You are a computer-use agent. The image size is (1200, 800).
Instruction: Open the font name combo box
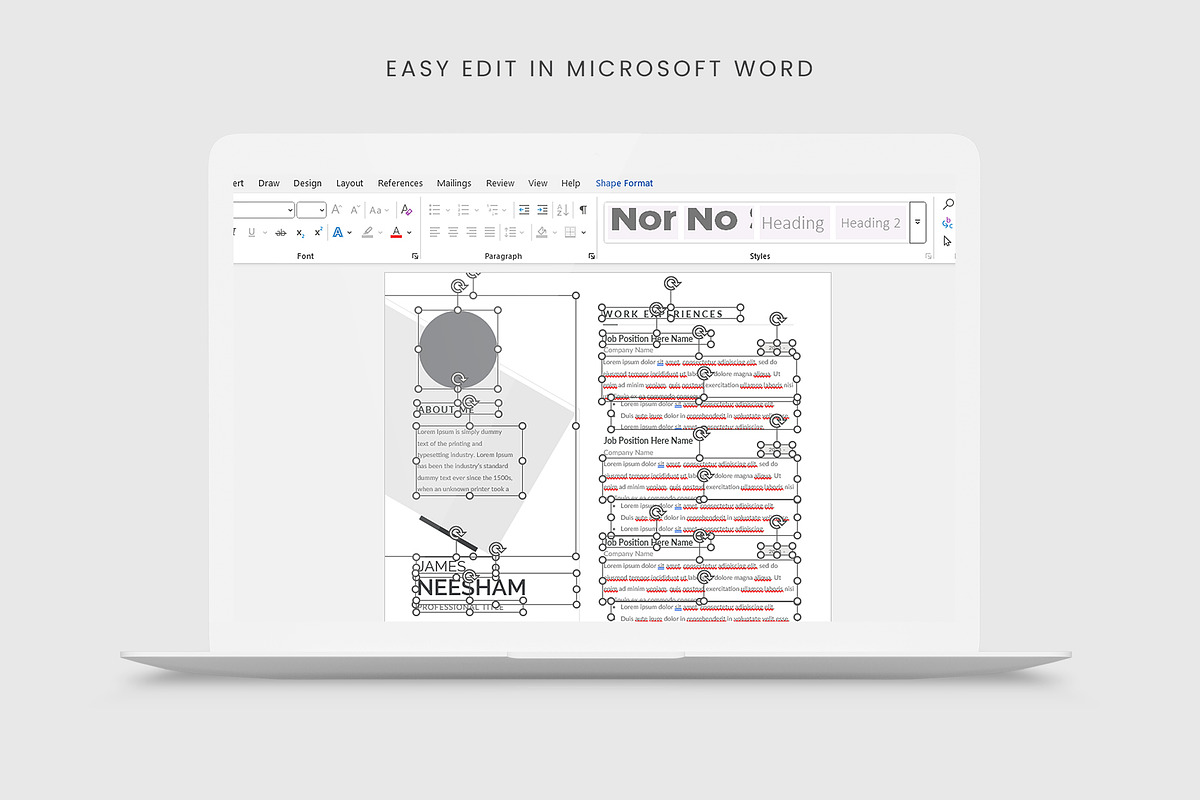[264, 209]
